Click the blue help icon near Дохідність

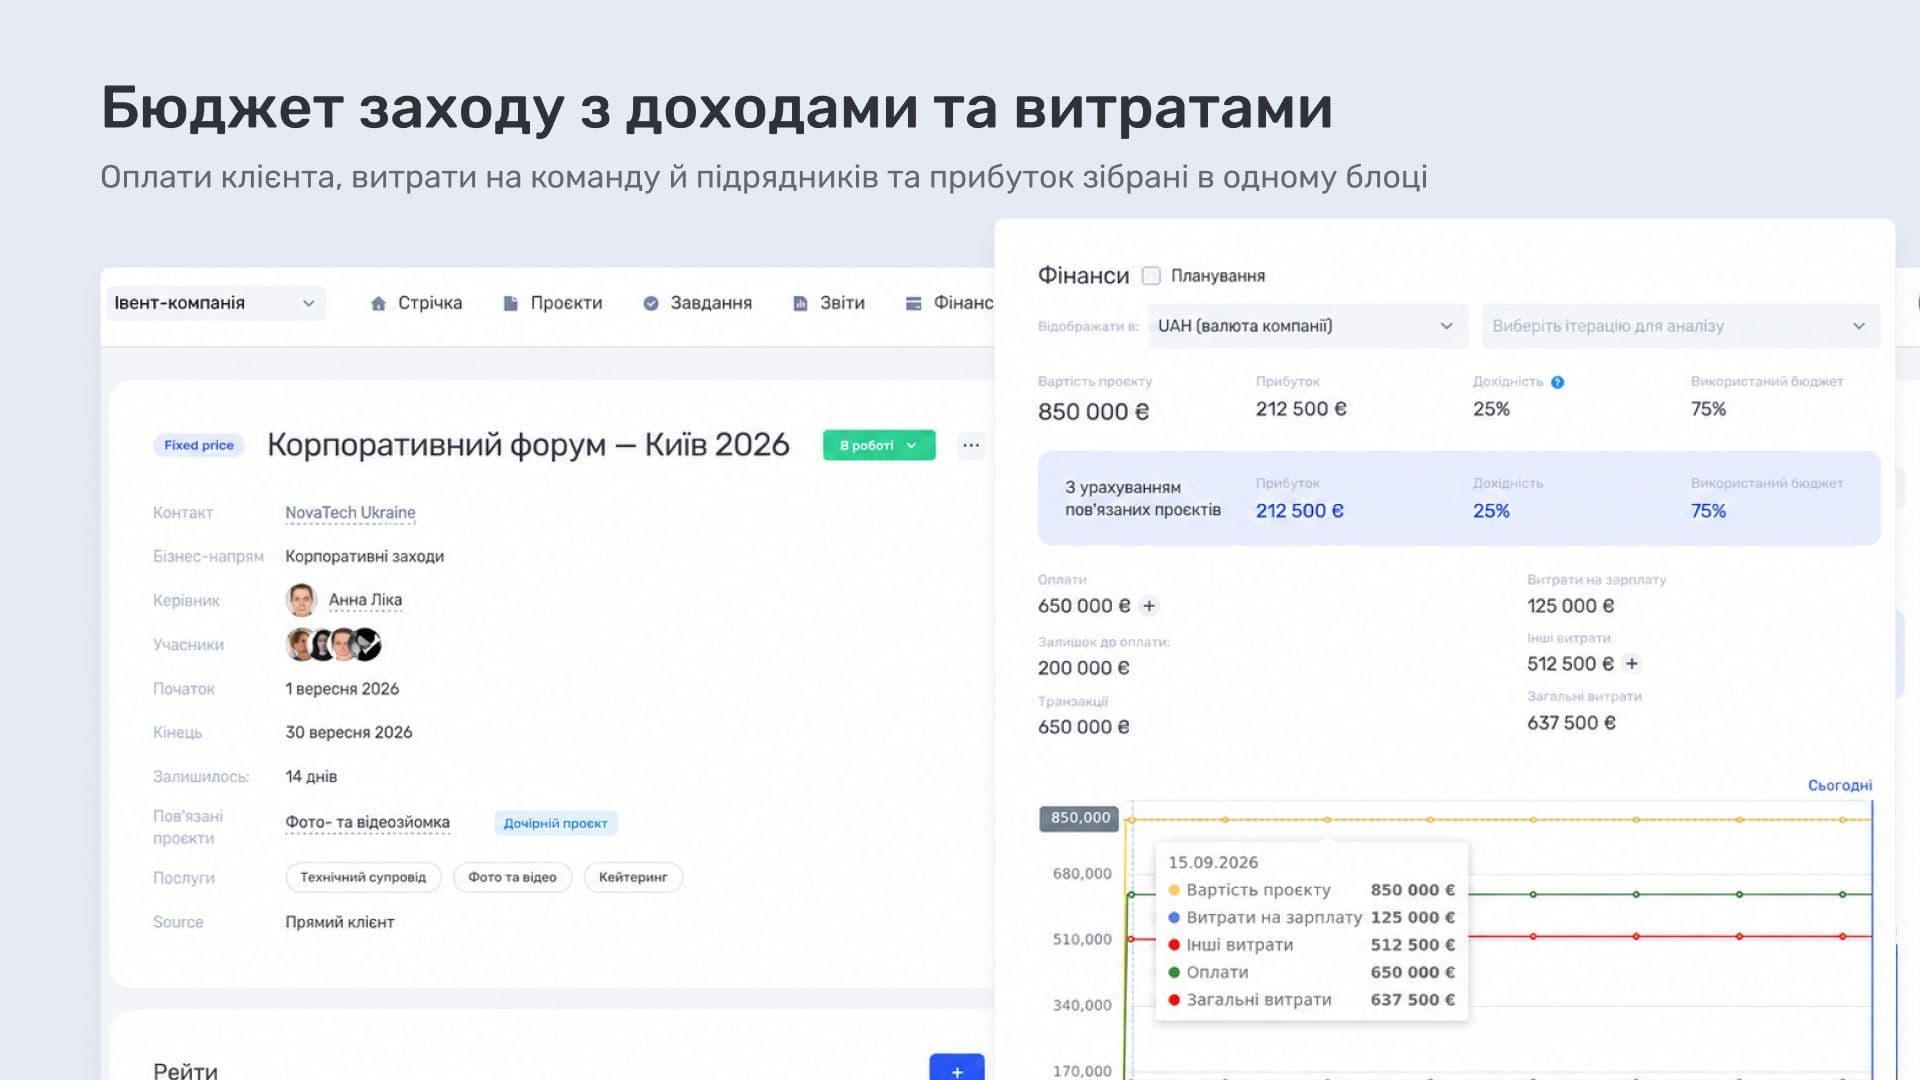pyautogui.click(x=1557, y=382)
